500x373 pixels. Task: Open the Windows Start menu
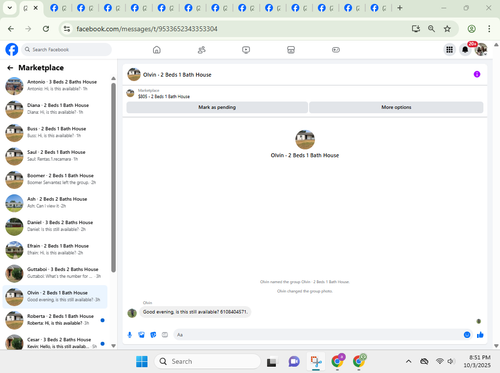point(142,361)
